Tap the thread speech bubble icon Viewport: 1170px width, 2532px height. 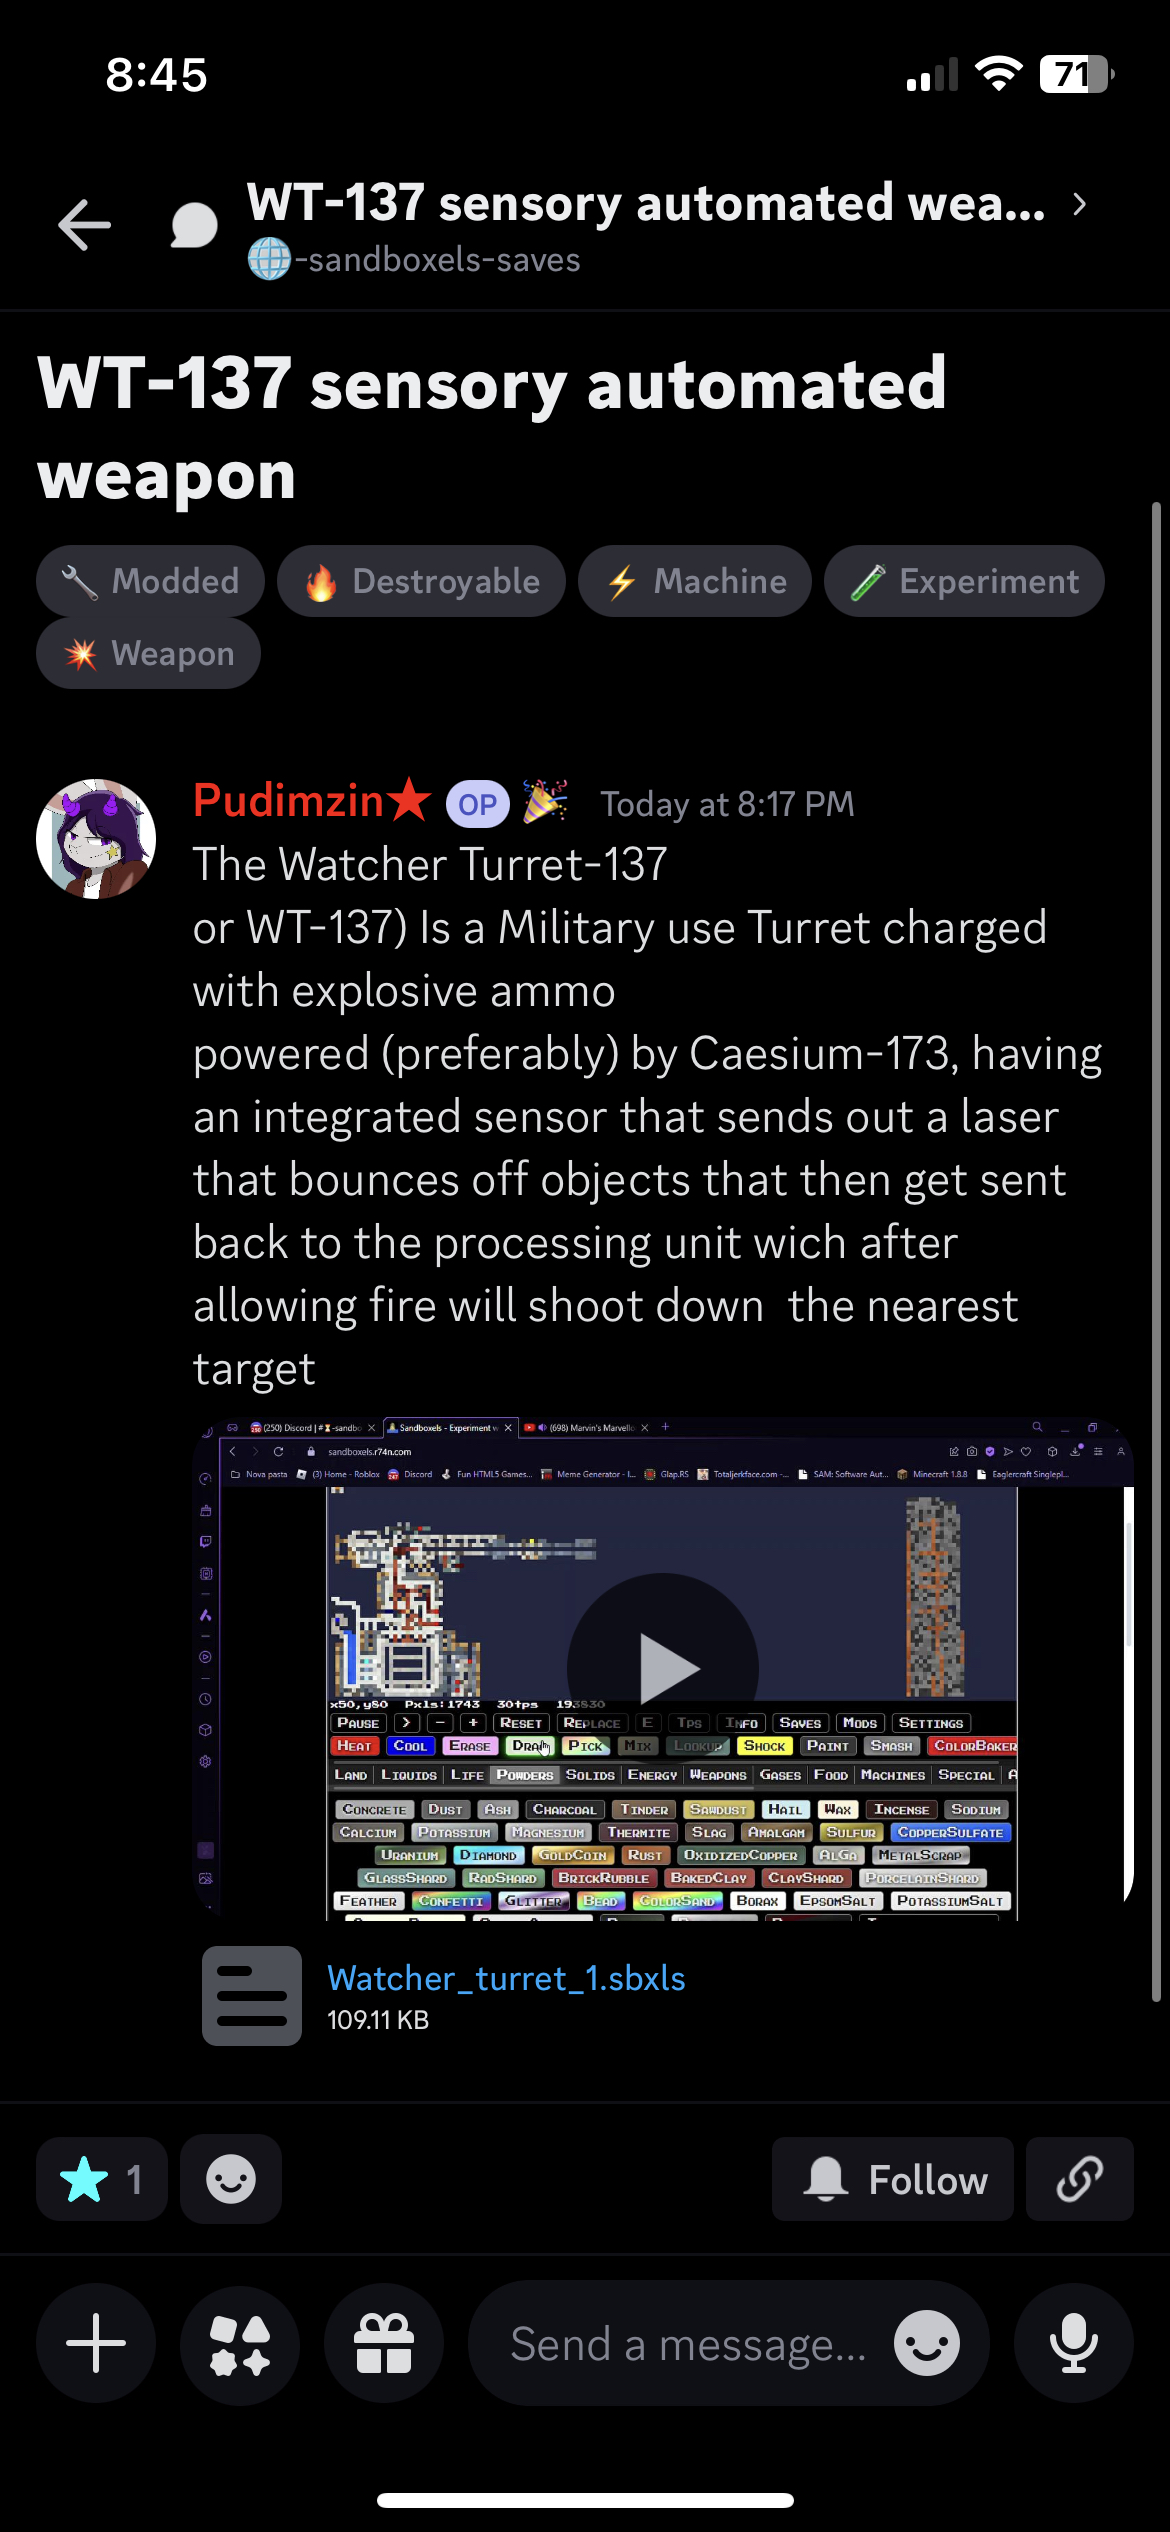click(194, 225)
